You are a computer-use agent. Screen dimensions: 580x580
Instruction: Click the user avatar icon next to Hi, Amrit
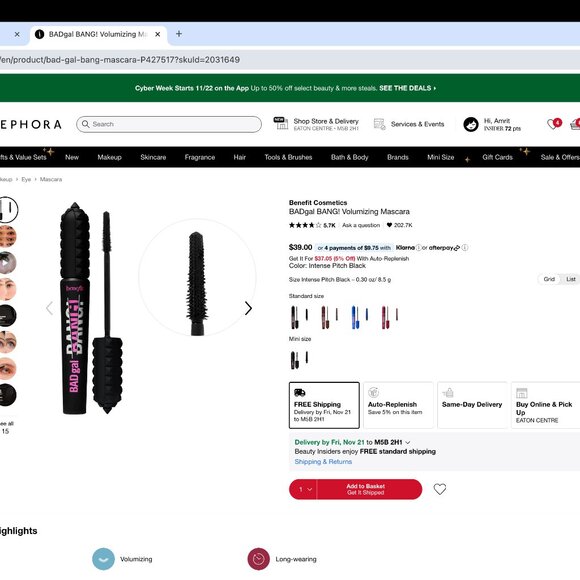(x=471, y=124)
